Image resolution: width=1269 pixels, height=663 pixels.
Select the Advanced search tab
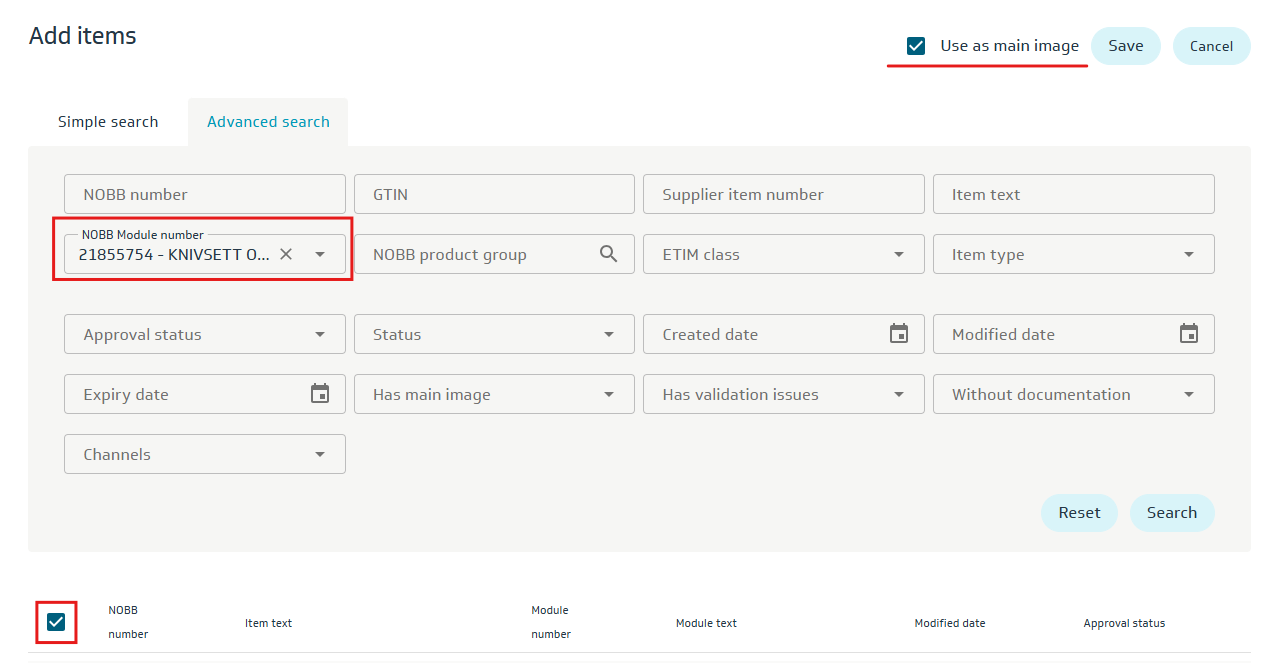coord(268,122)
